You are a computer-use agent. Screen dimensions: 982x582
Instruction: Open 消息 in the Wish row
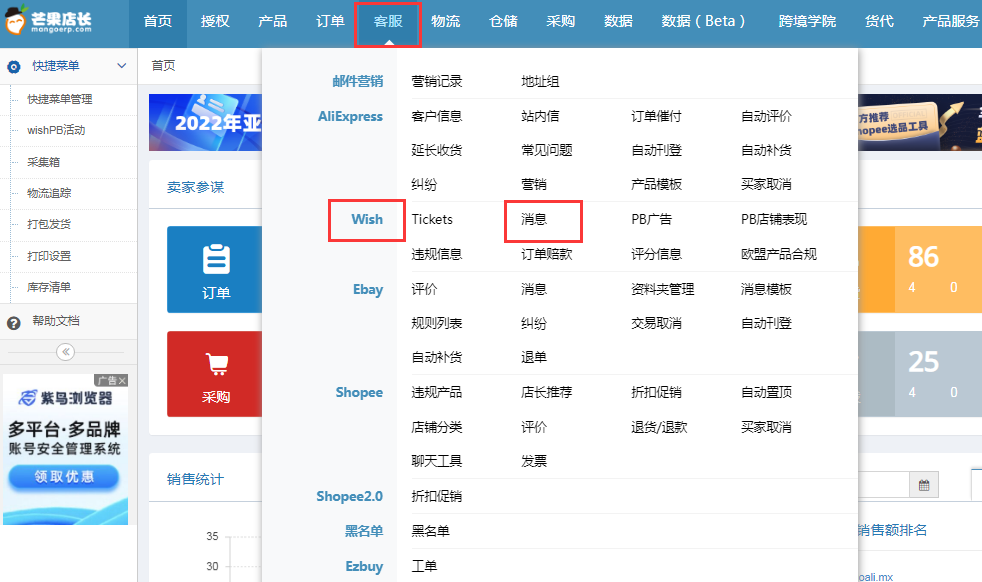click(534, 219)
